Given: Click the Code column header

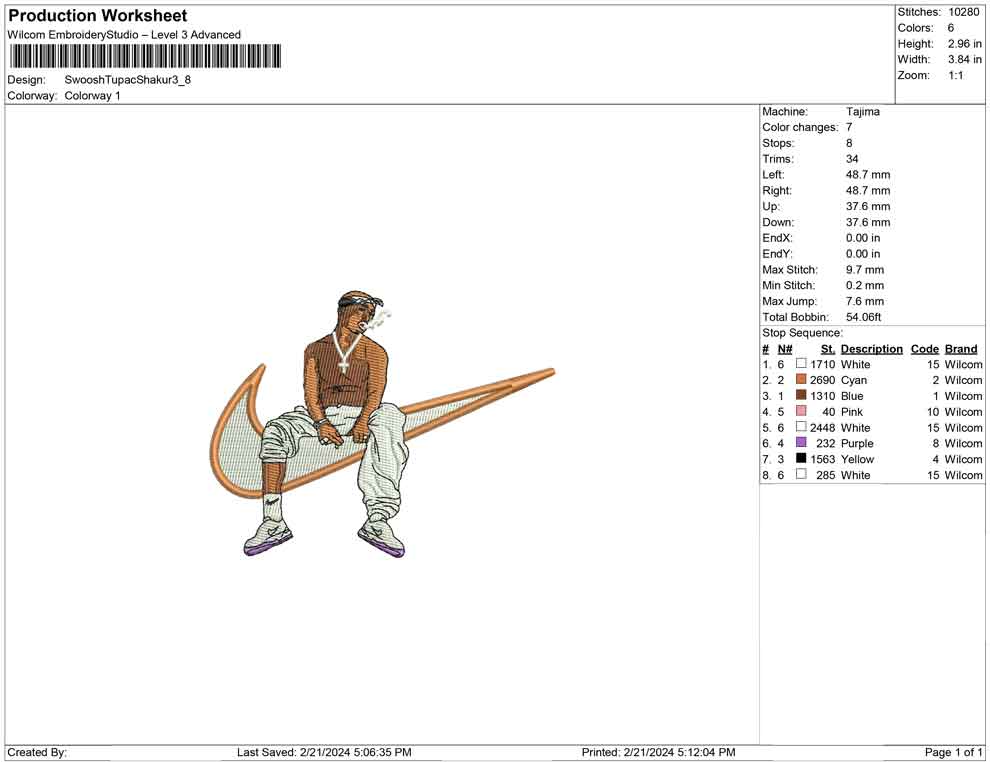Looking at the screenshot, I should pyautogui.click(x=925, y=348).
